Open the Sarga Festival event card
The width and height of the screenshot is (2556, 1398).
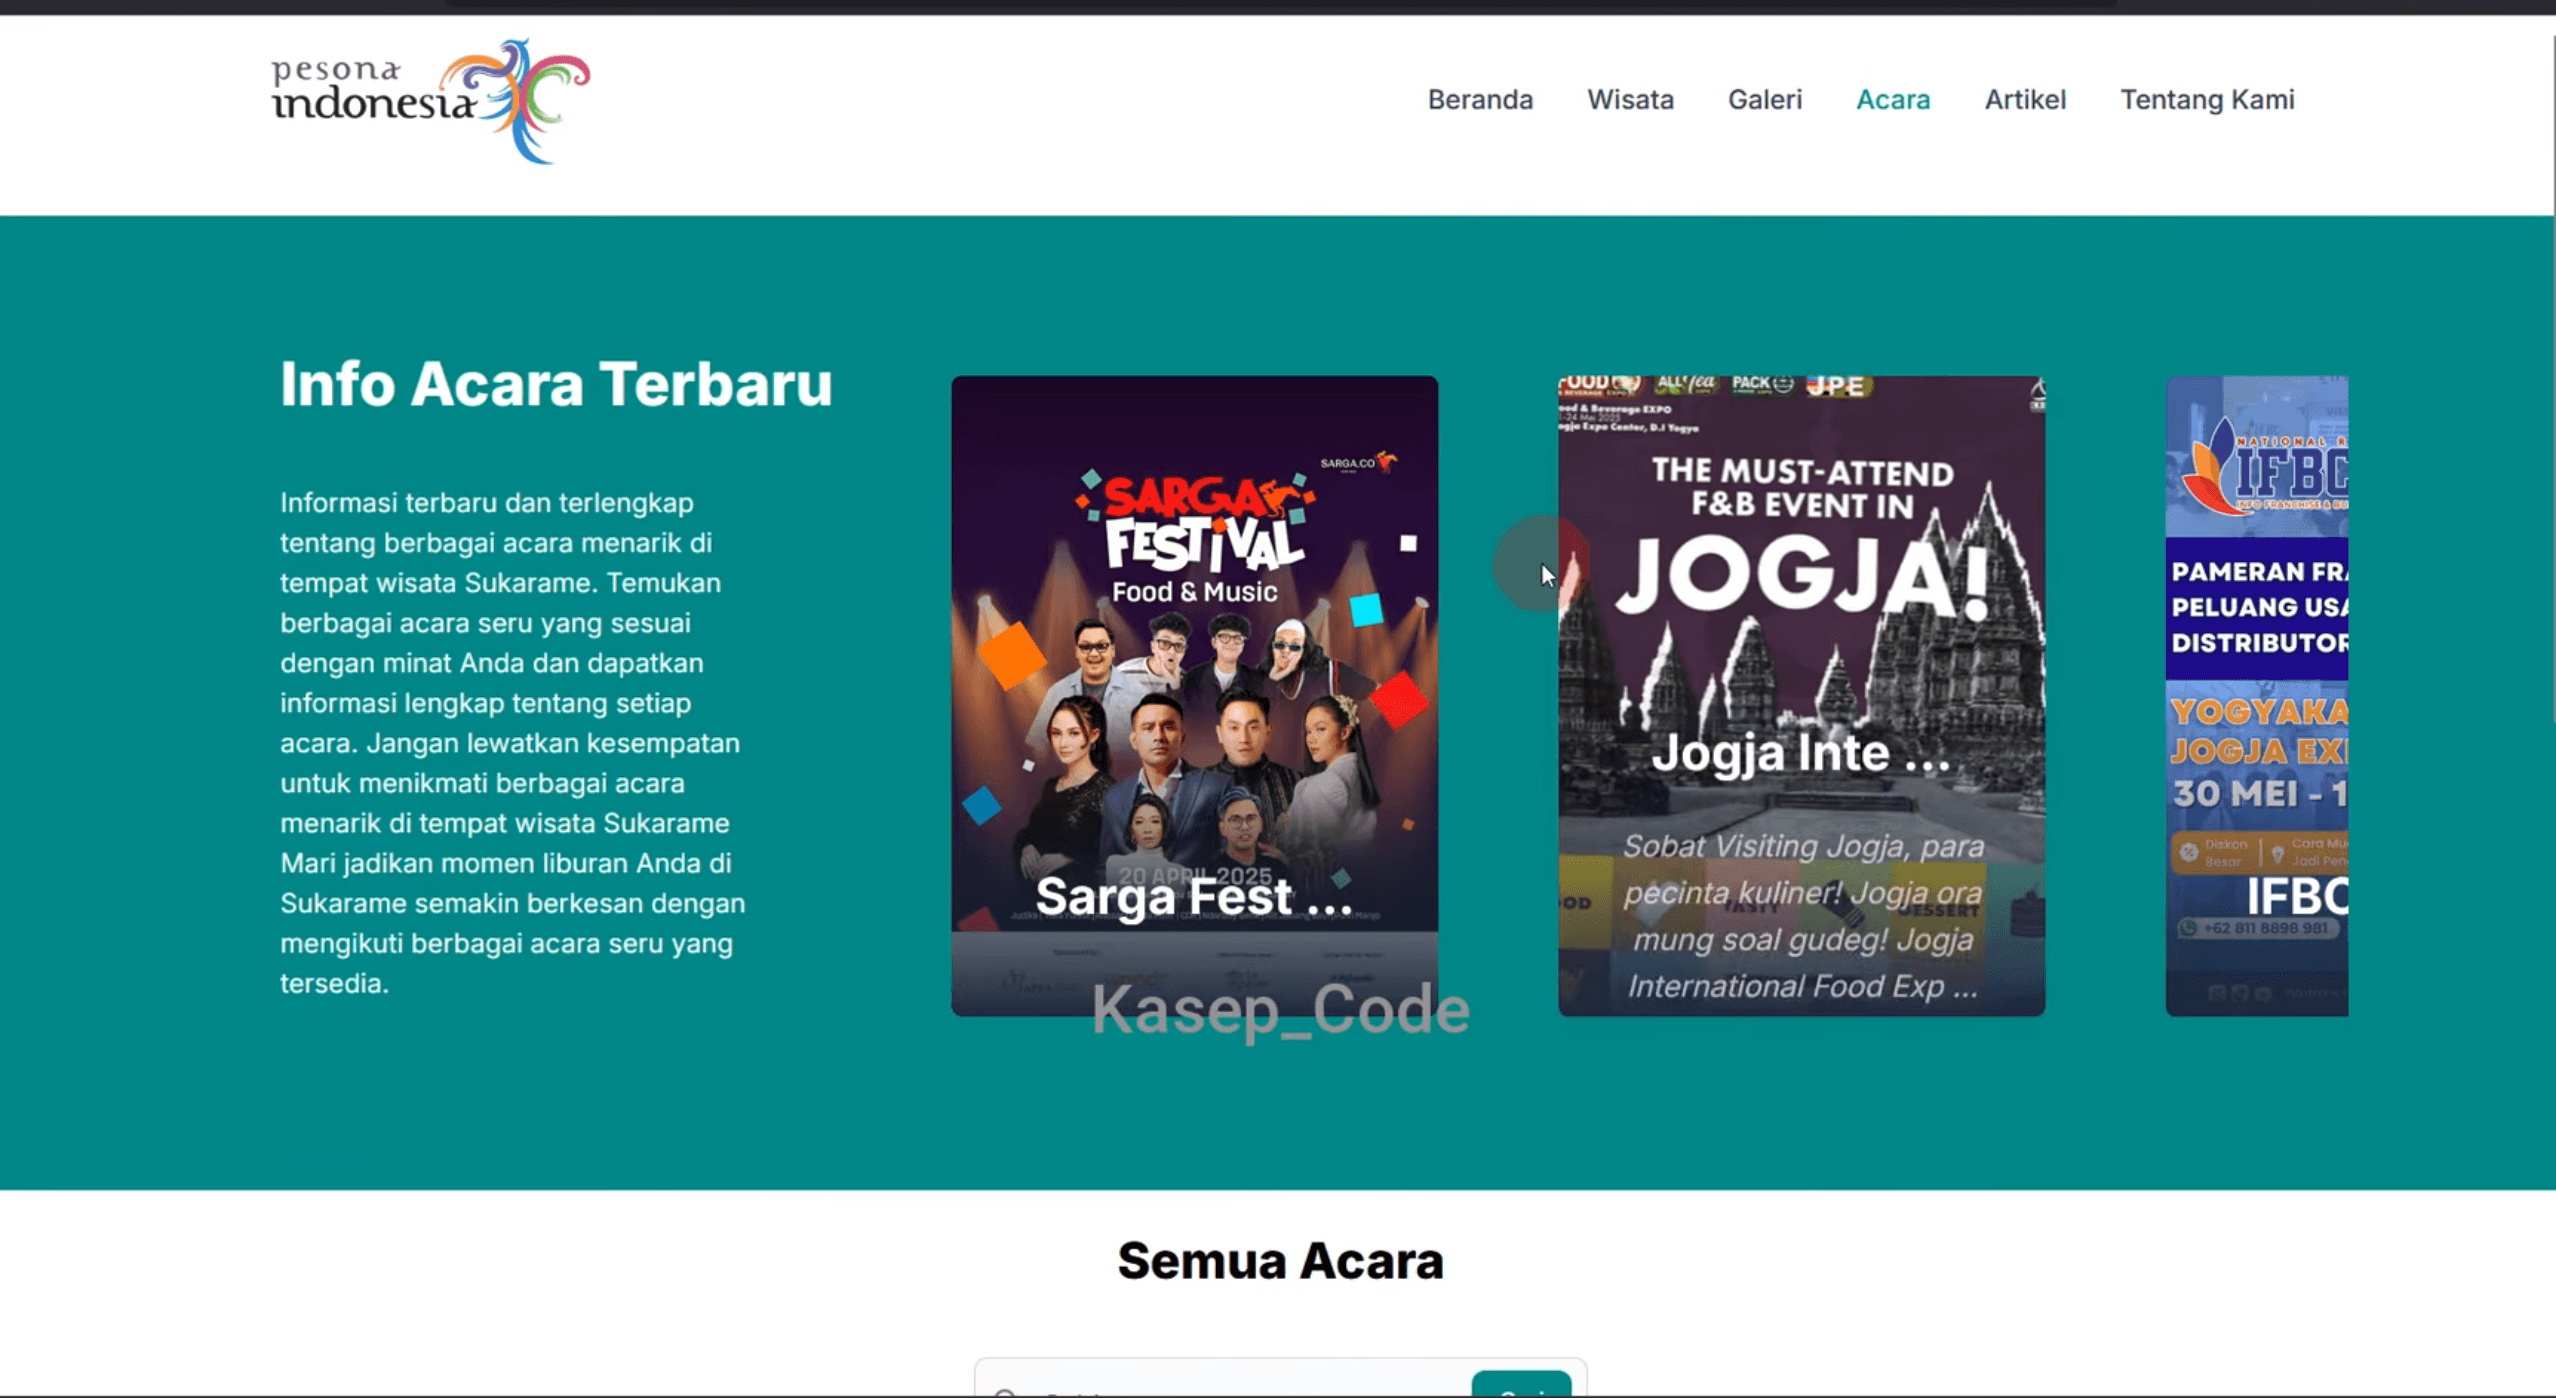click(x=1194, y=696)
